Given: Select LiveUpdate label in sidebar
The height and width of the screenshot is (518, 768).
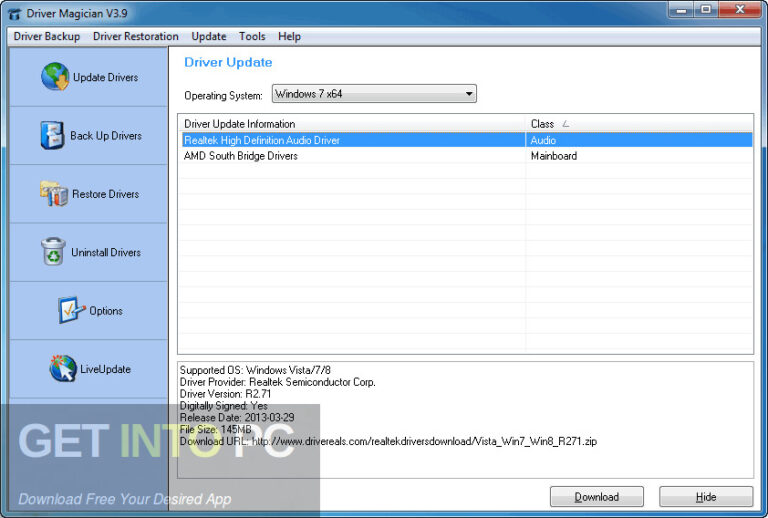Looking at the screenshot, I should click(105, 369).
